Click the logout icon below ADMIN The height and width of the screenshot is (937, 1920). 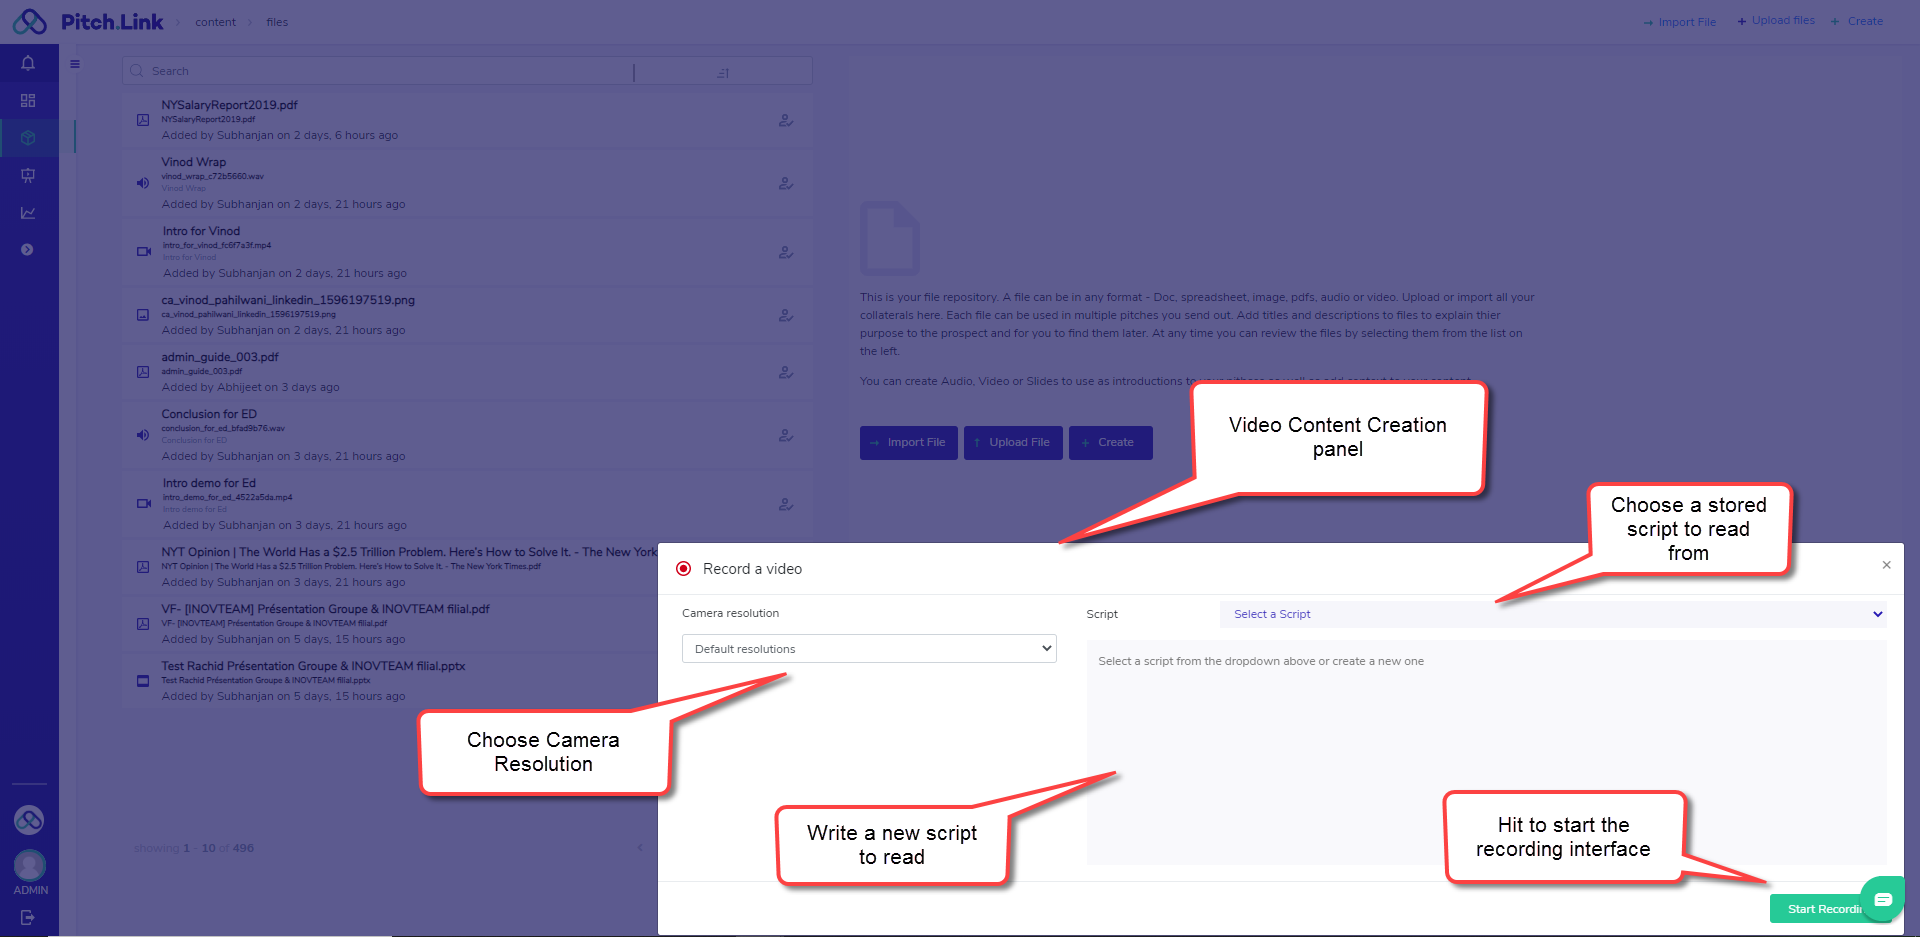(x=28, y=917)
